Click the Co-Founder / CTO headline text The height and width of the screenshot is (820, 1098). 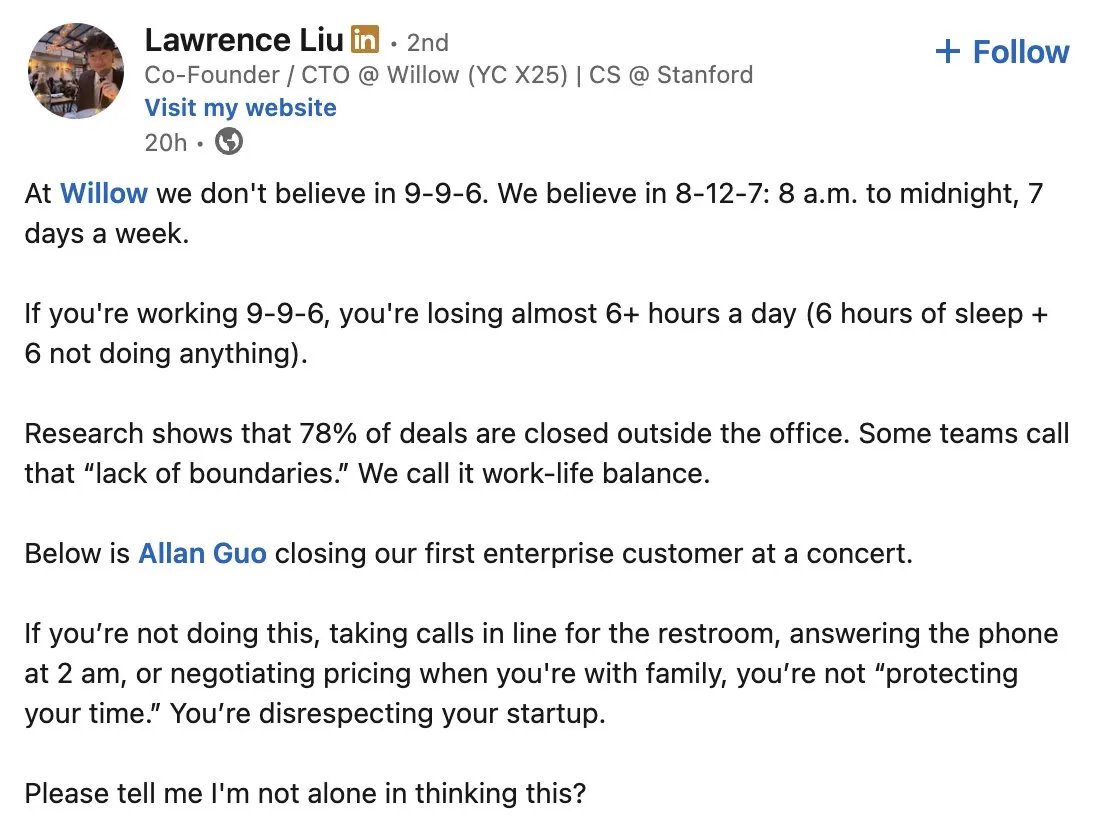248,75
